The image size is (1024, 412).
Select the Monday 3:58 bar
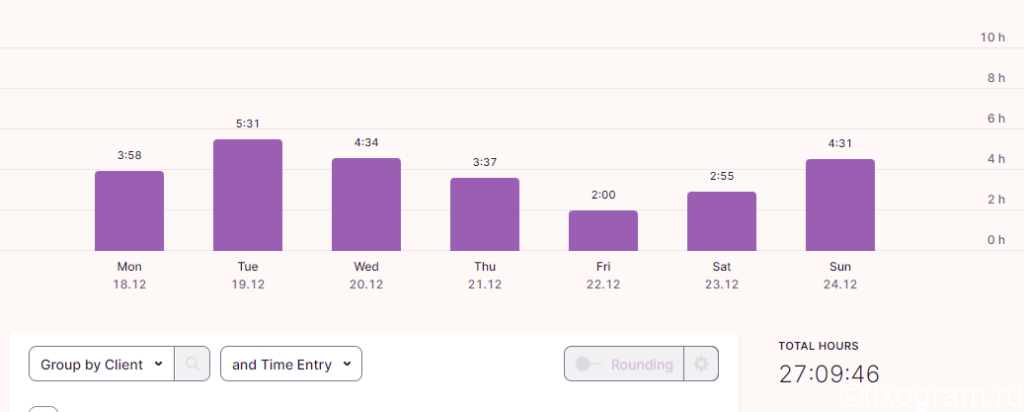(x=129, y=211)
